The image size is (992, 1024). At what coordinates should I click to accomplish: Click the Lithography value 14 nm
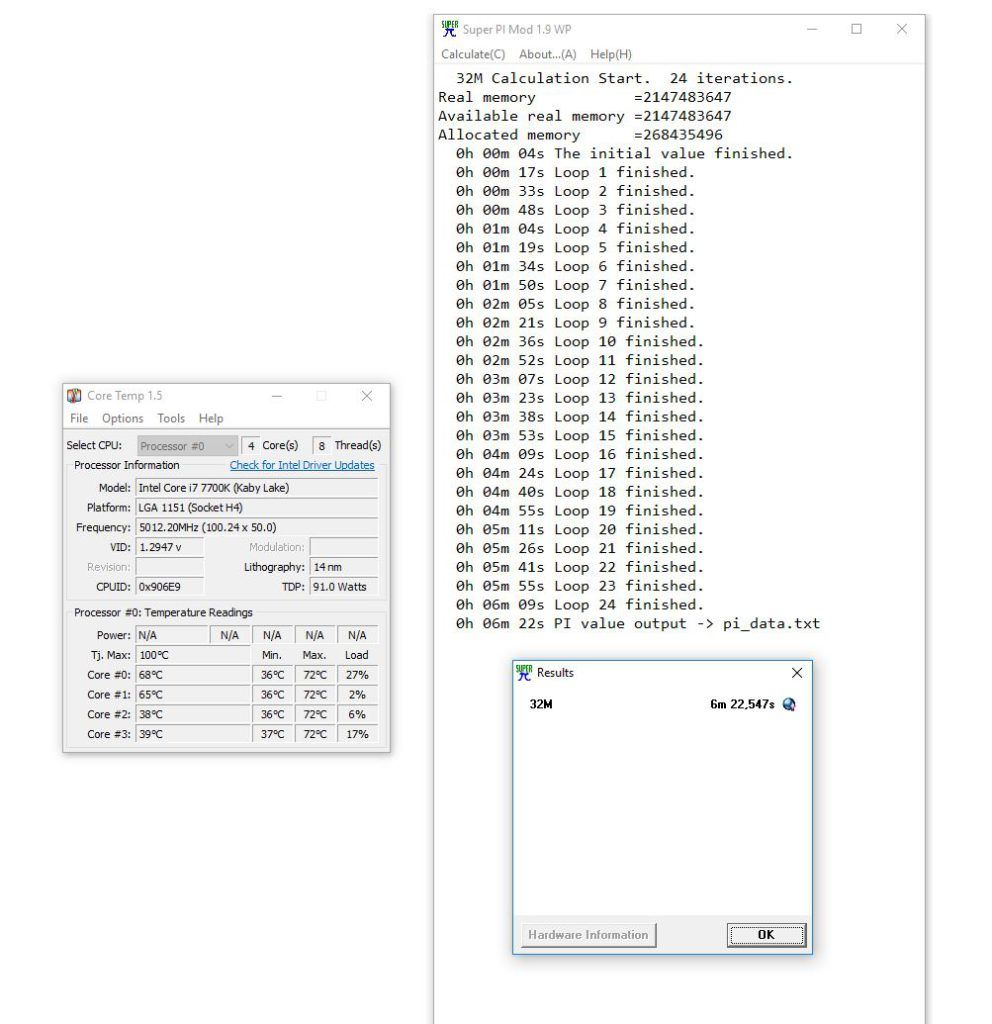click(x=344, y=567)
